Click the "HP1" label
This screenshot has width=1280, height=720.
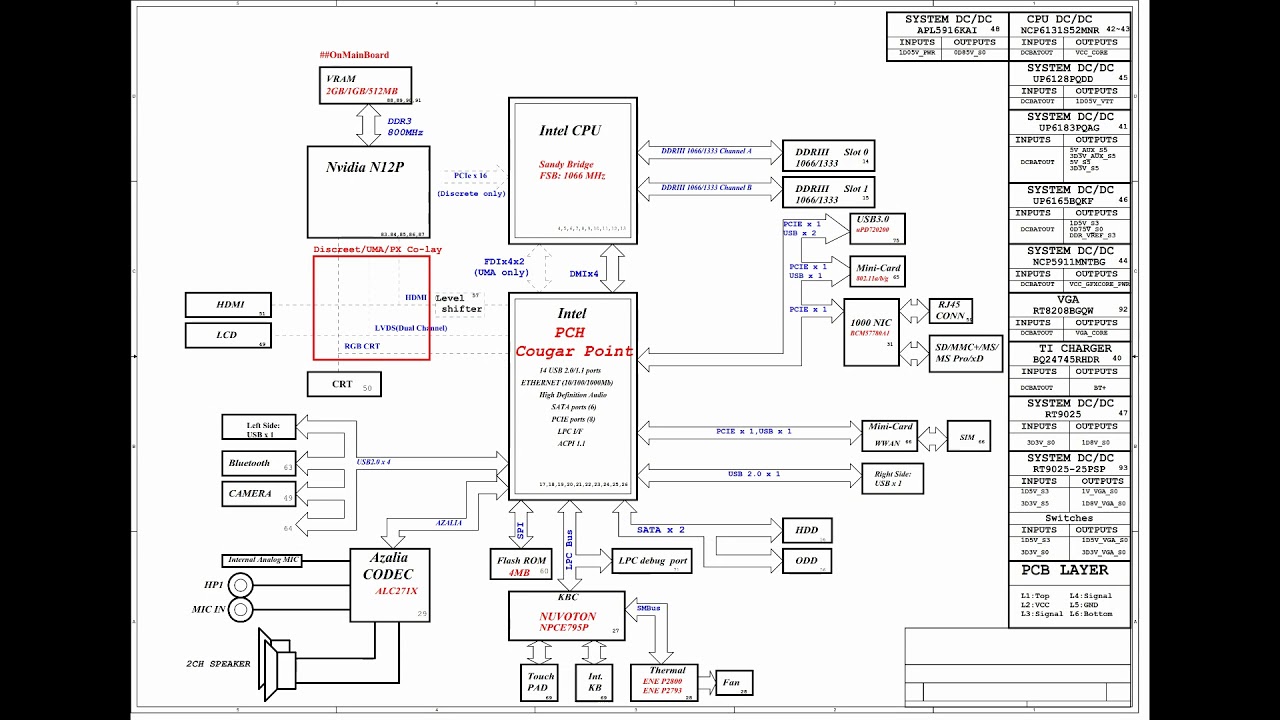213,585
